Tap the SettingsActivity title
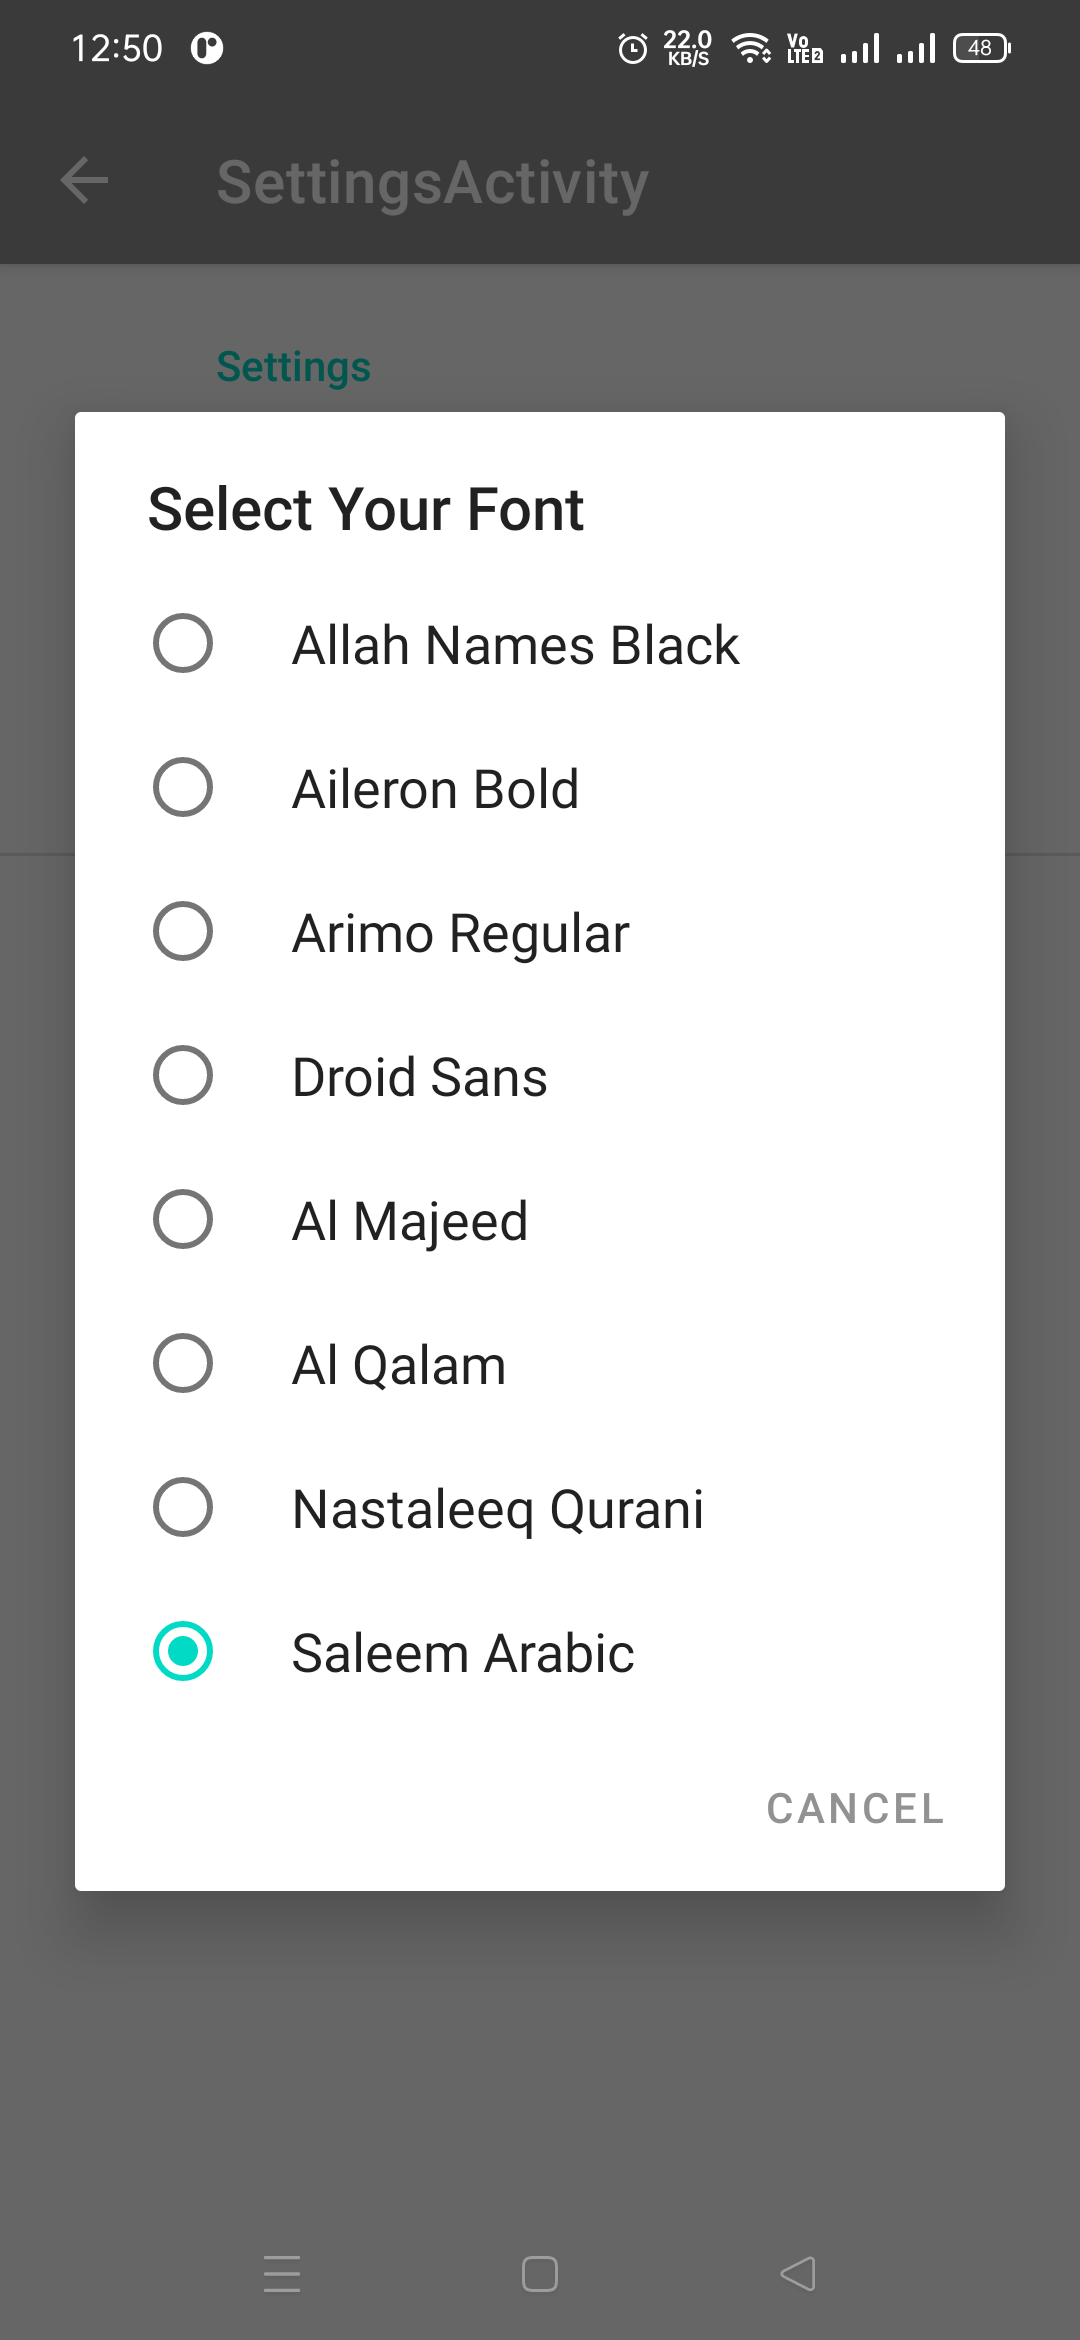Screen dimensions: 1080x2340 [433, 182]
